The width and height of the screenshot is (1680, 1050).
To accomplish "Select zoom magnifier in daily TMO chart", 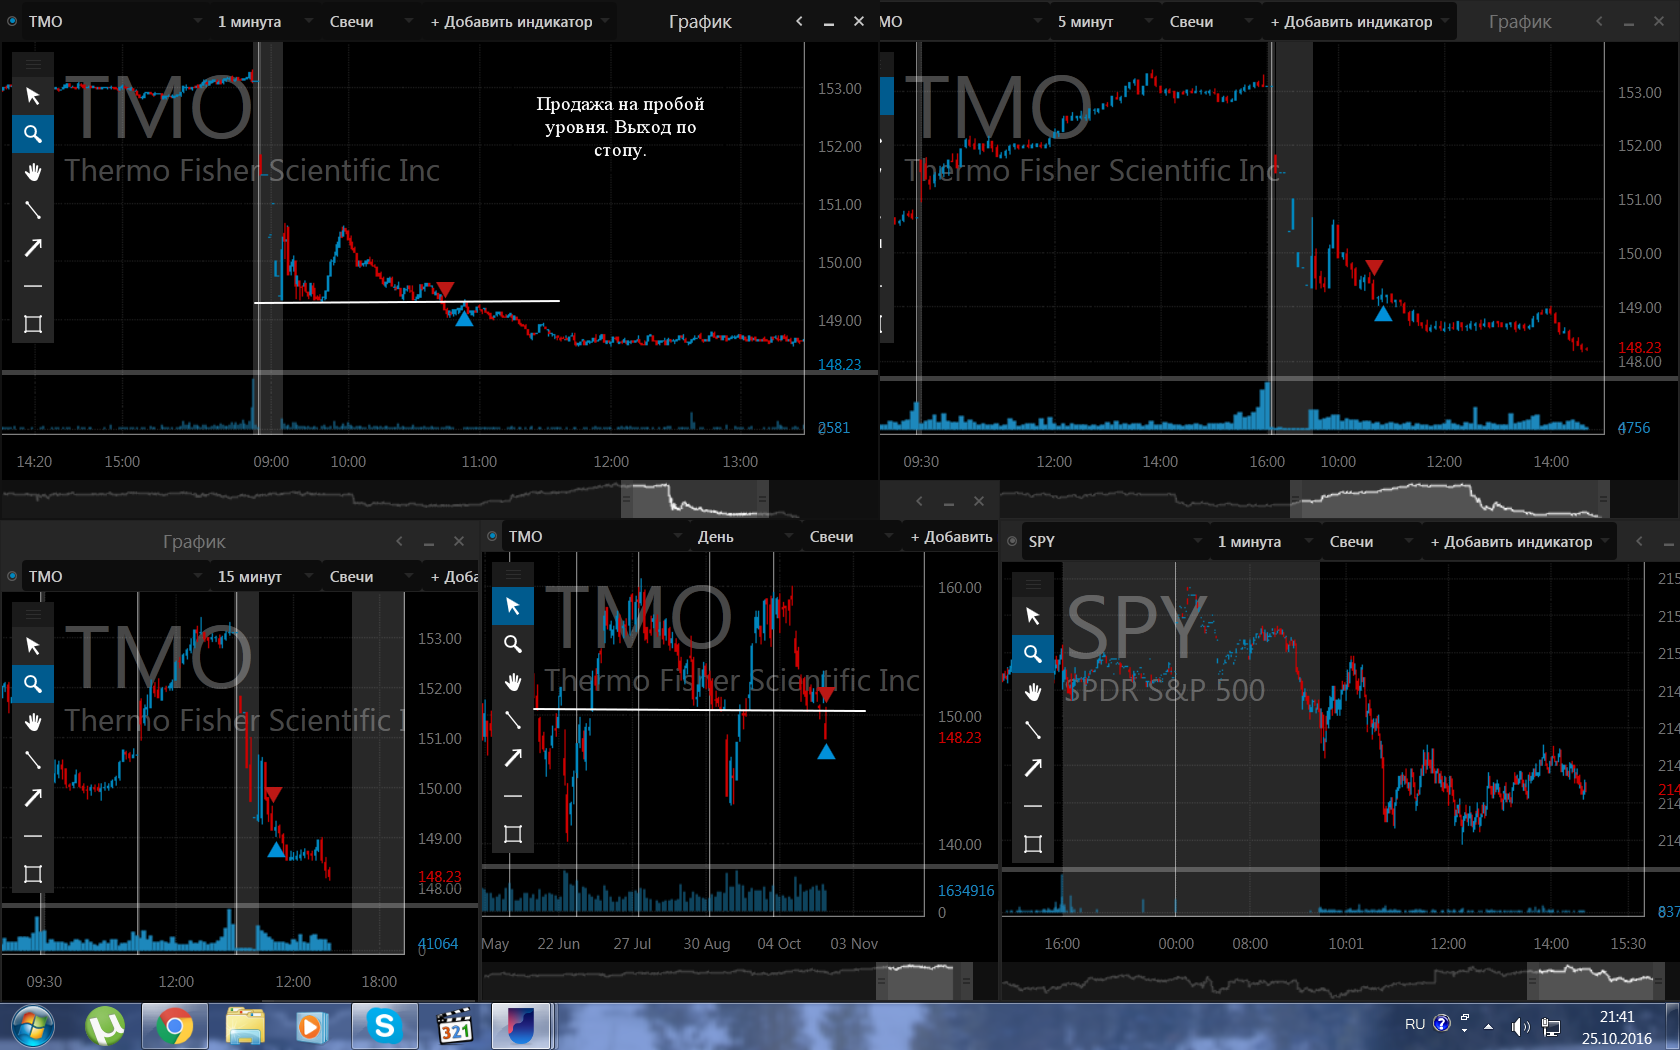I will (513, 644).
